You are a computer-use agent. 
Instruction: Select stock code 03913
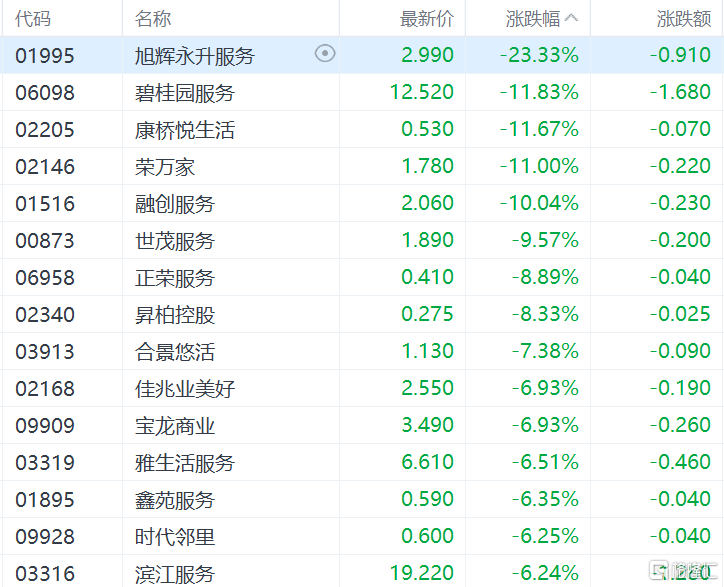[x=45, y=351]
